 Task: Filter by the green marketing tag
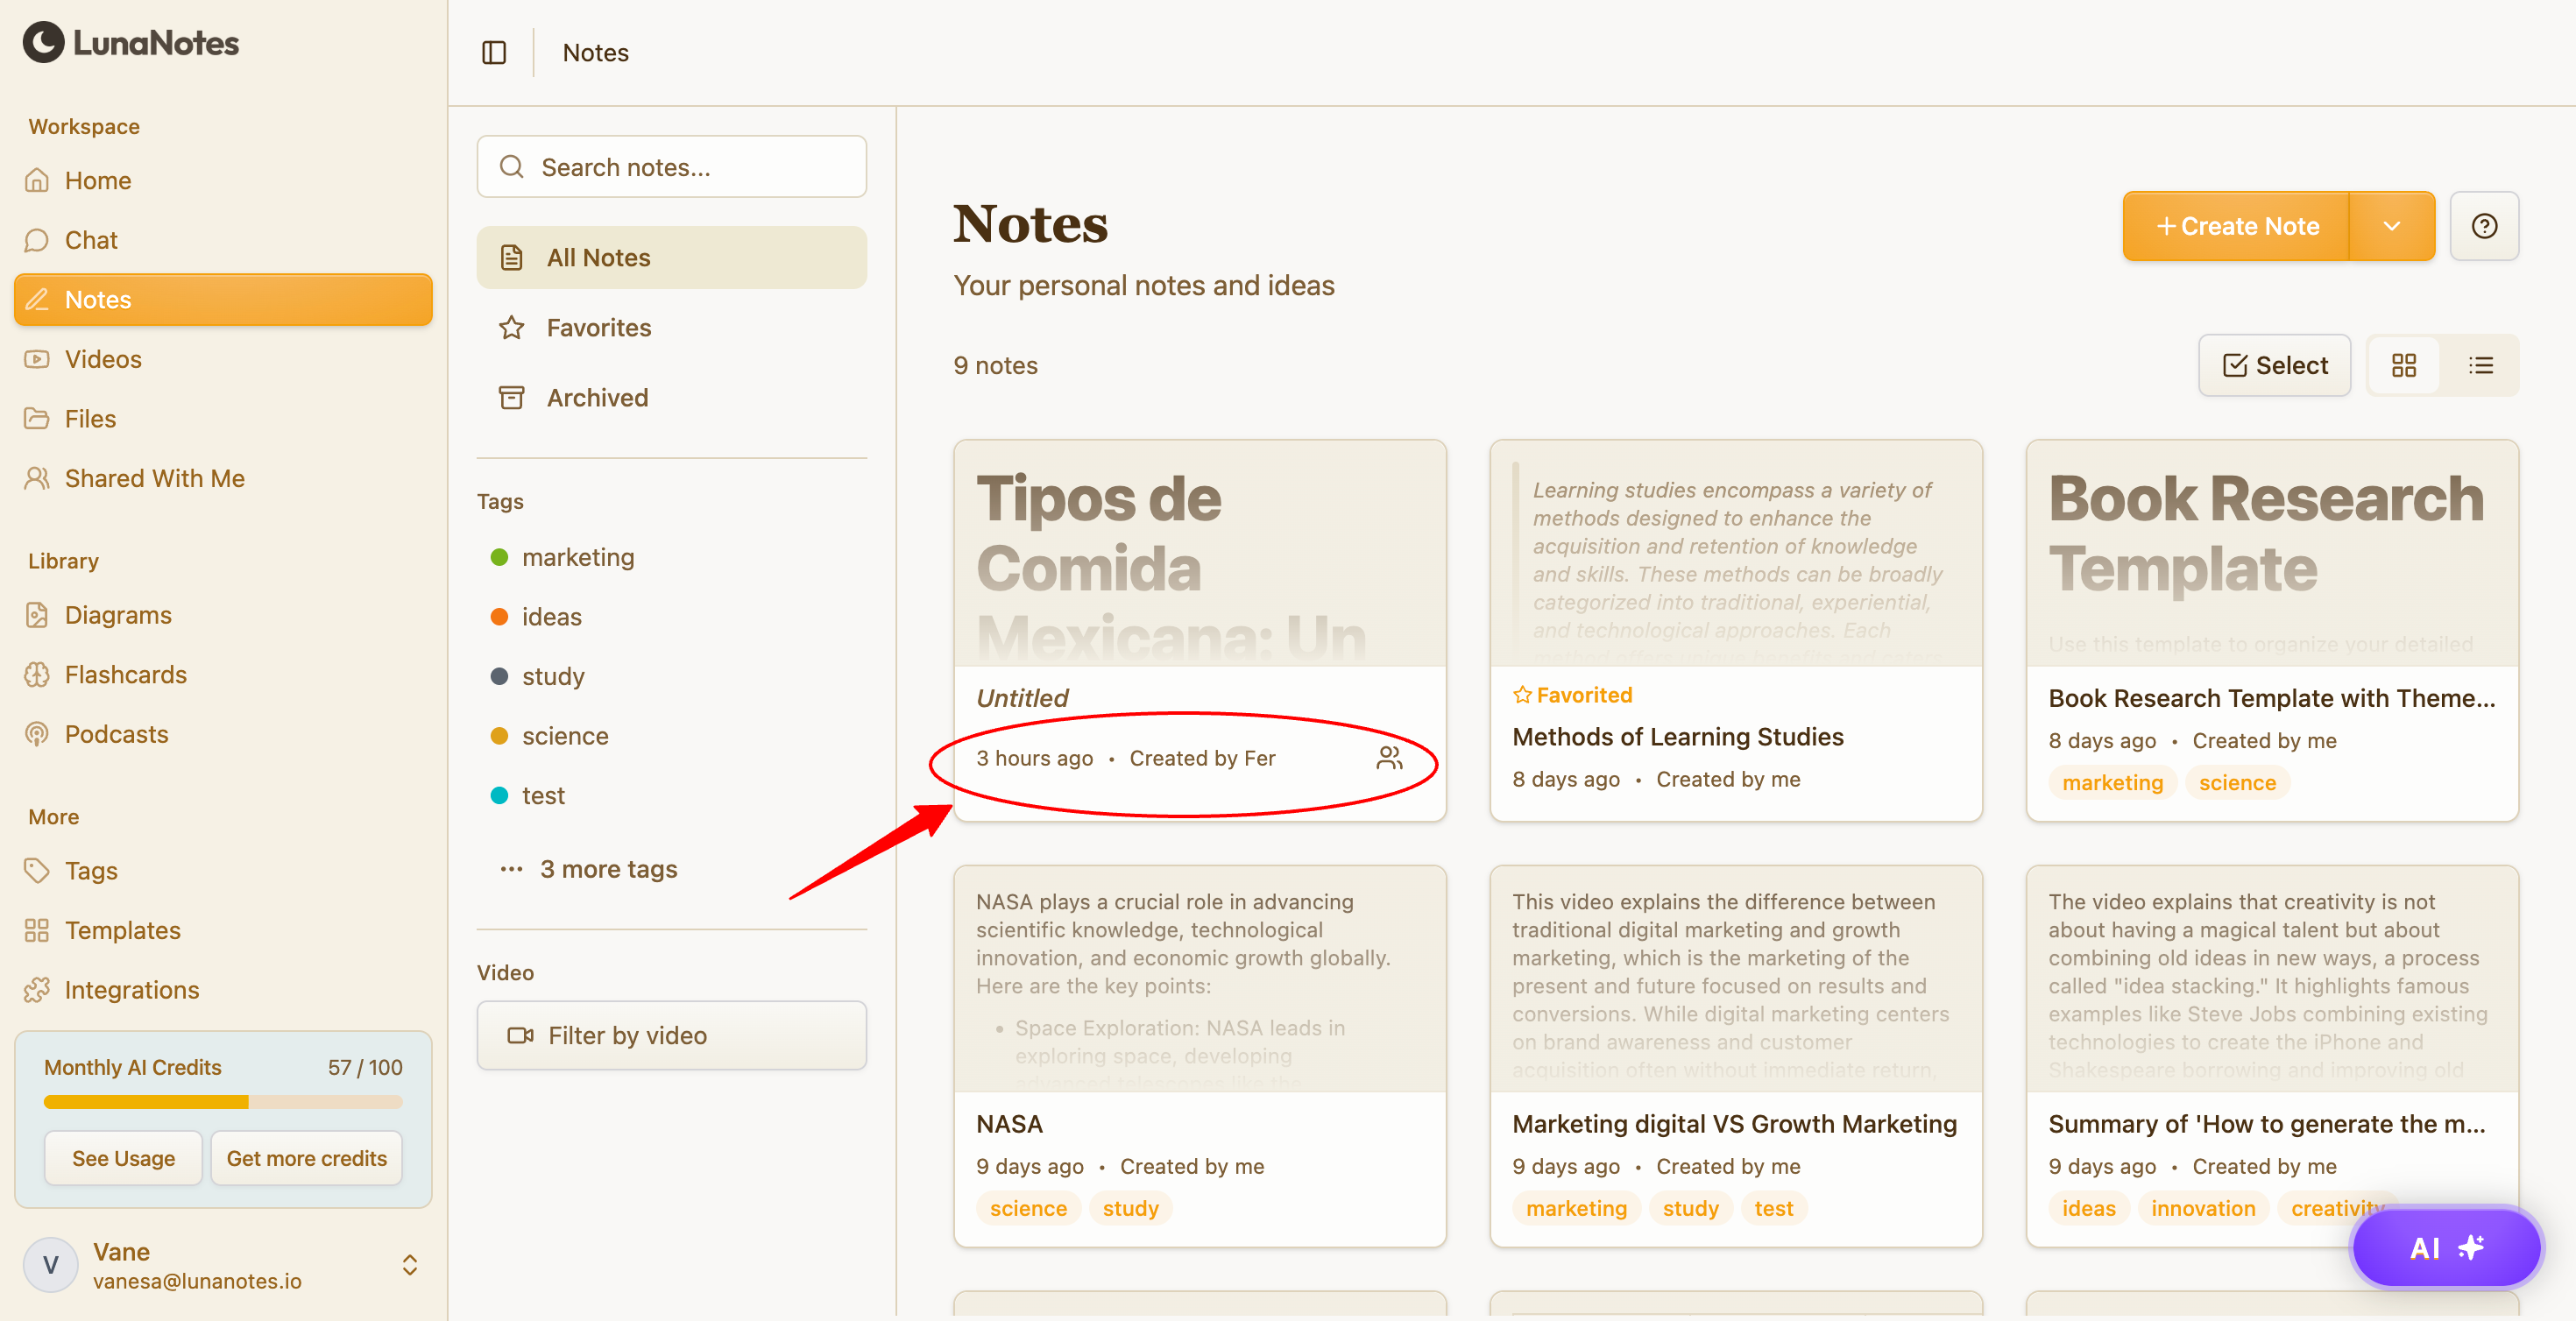[577, 557]
